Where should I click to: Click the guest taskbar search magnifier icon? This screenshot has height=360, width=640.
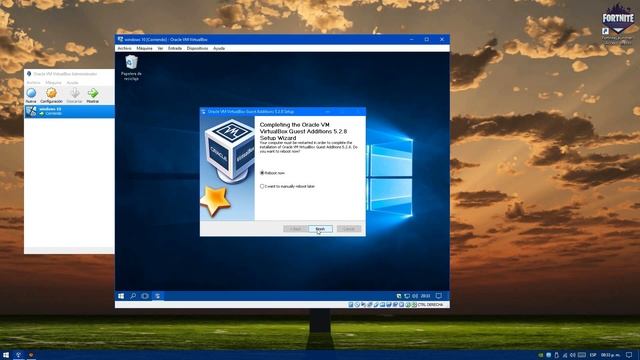pyautogui.click(x=133, y=296)
